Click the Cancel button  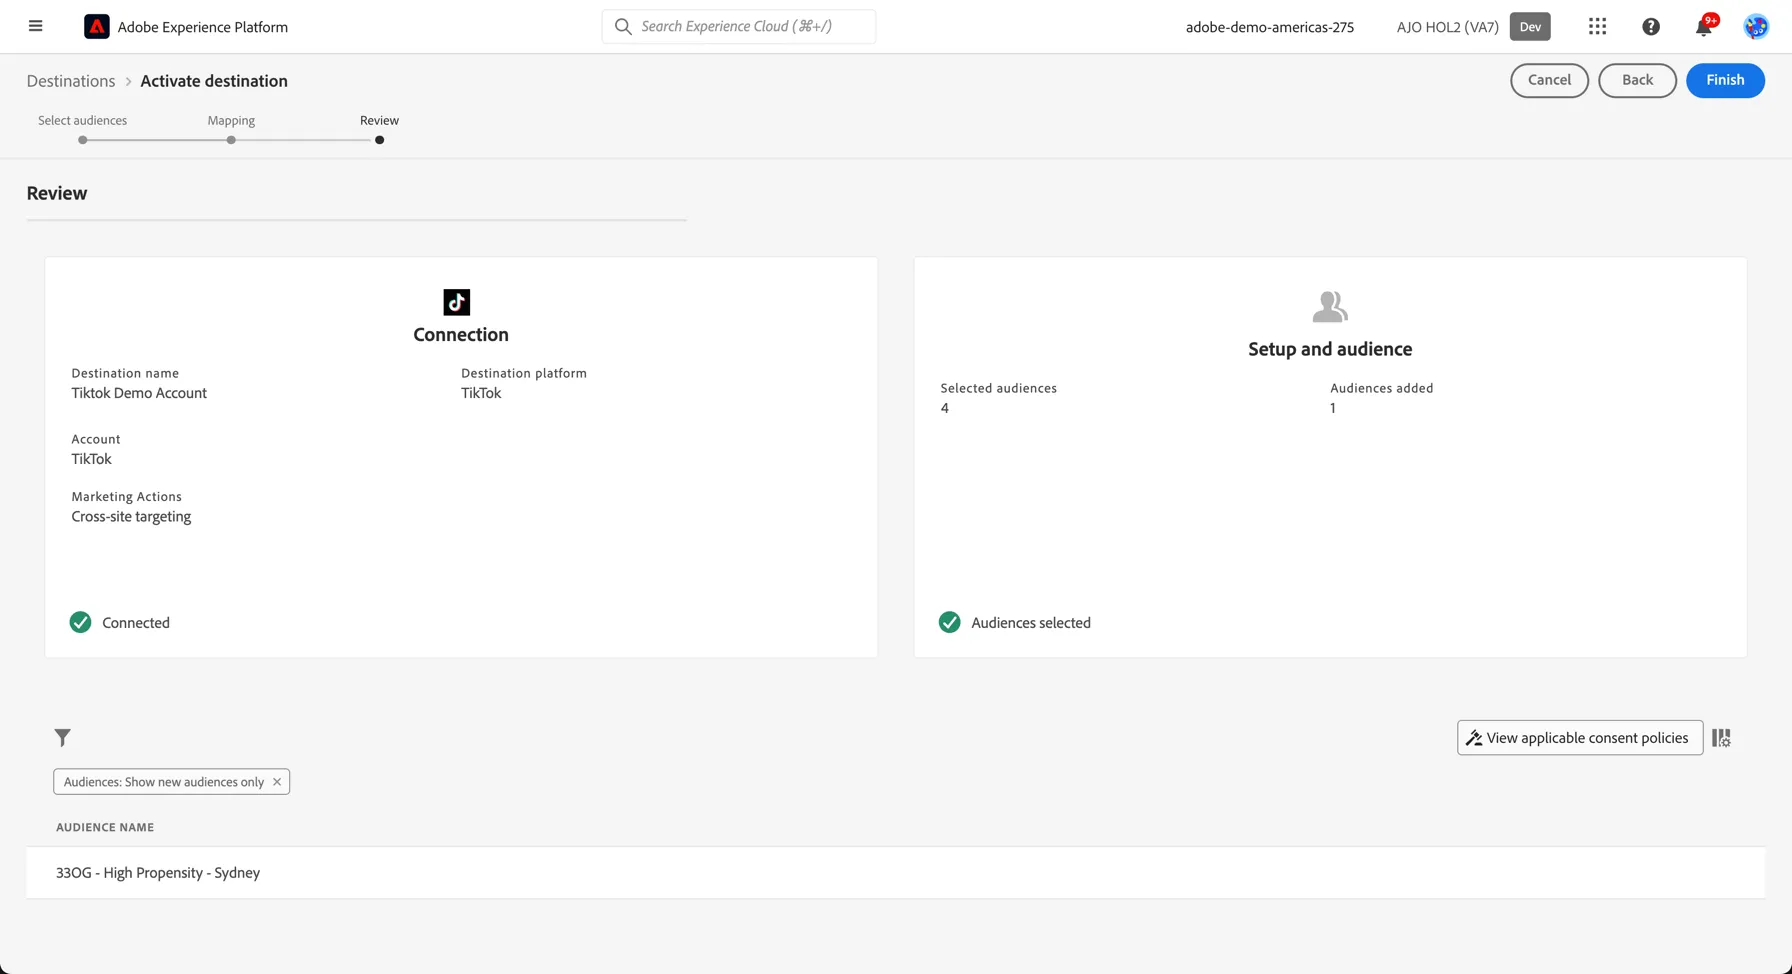[1549, 80]
